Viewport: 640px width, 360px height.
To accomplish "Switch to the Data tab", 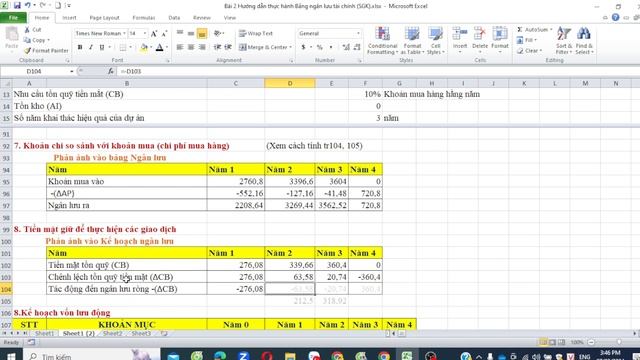I will click(x=174, y=18).
